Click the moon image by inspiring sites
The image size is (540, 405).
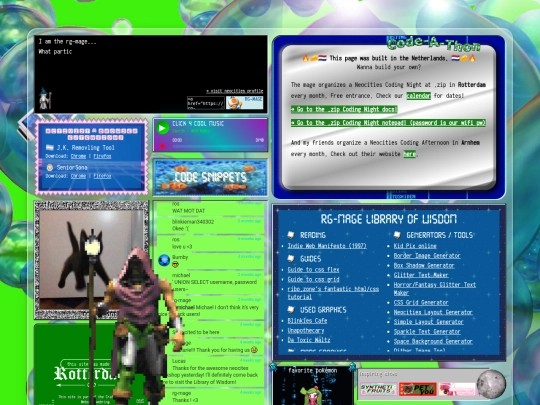(491, 384)
